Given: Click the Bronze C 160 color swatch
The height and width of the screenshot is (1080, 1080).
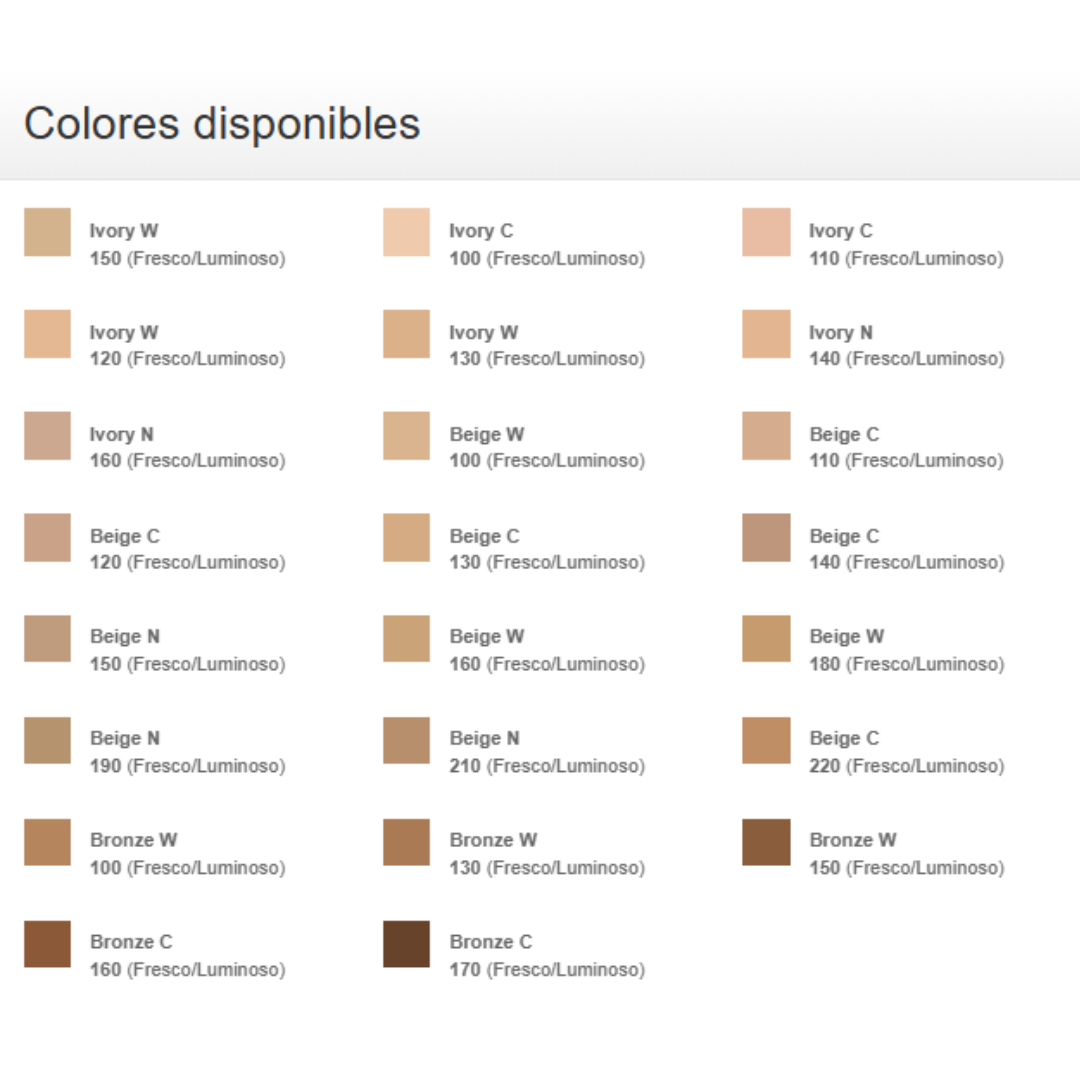Looking at the screenshot, I should click(x=47, y=944).
